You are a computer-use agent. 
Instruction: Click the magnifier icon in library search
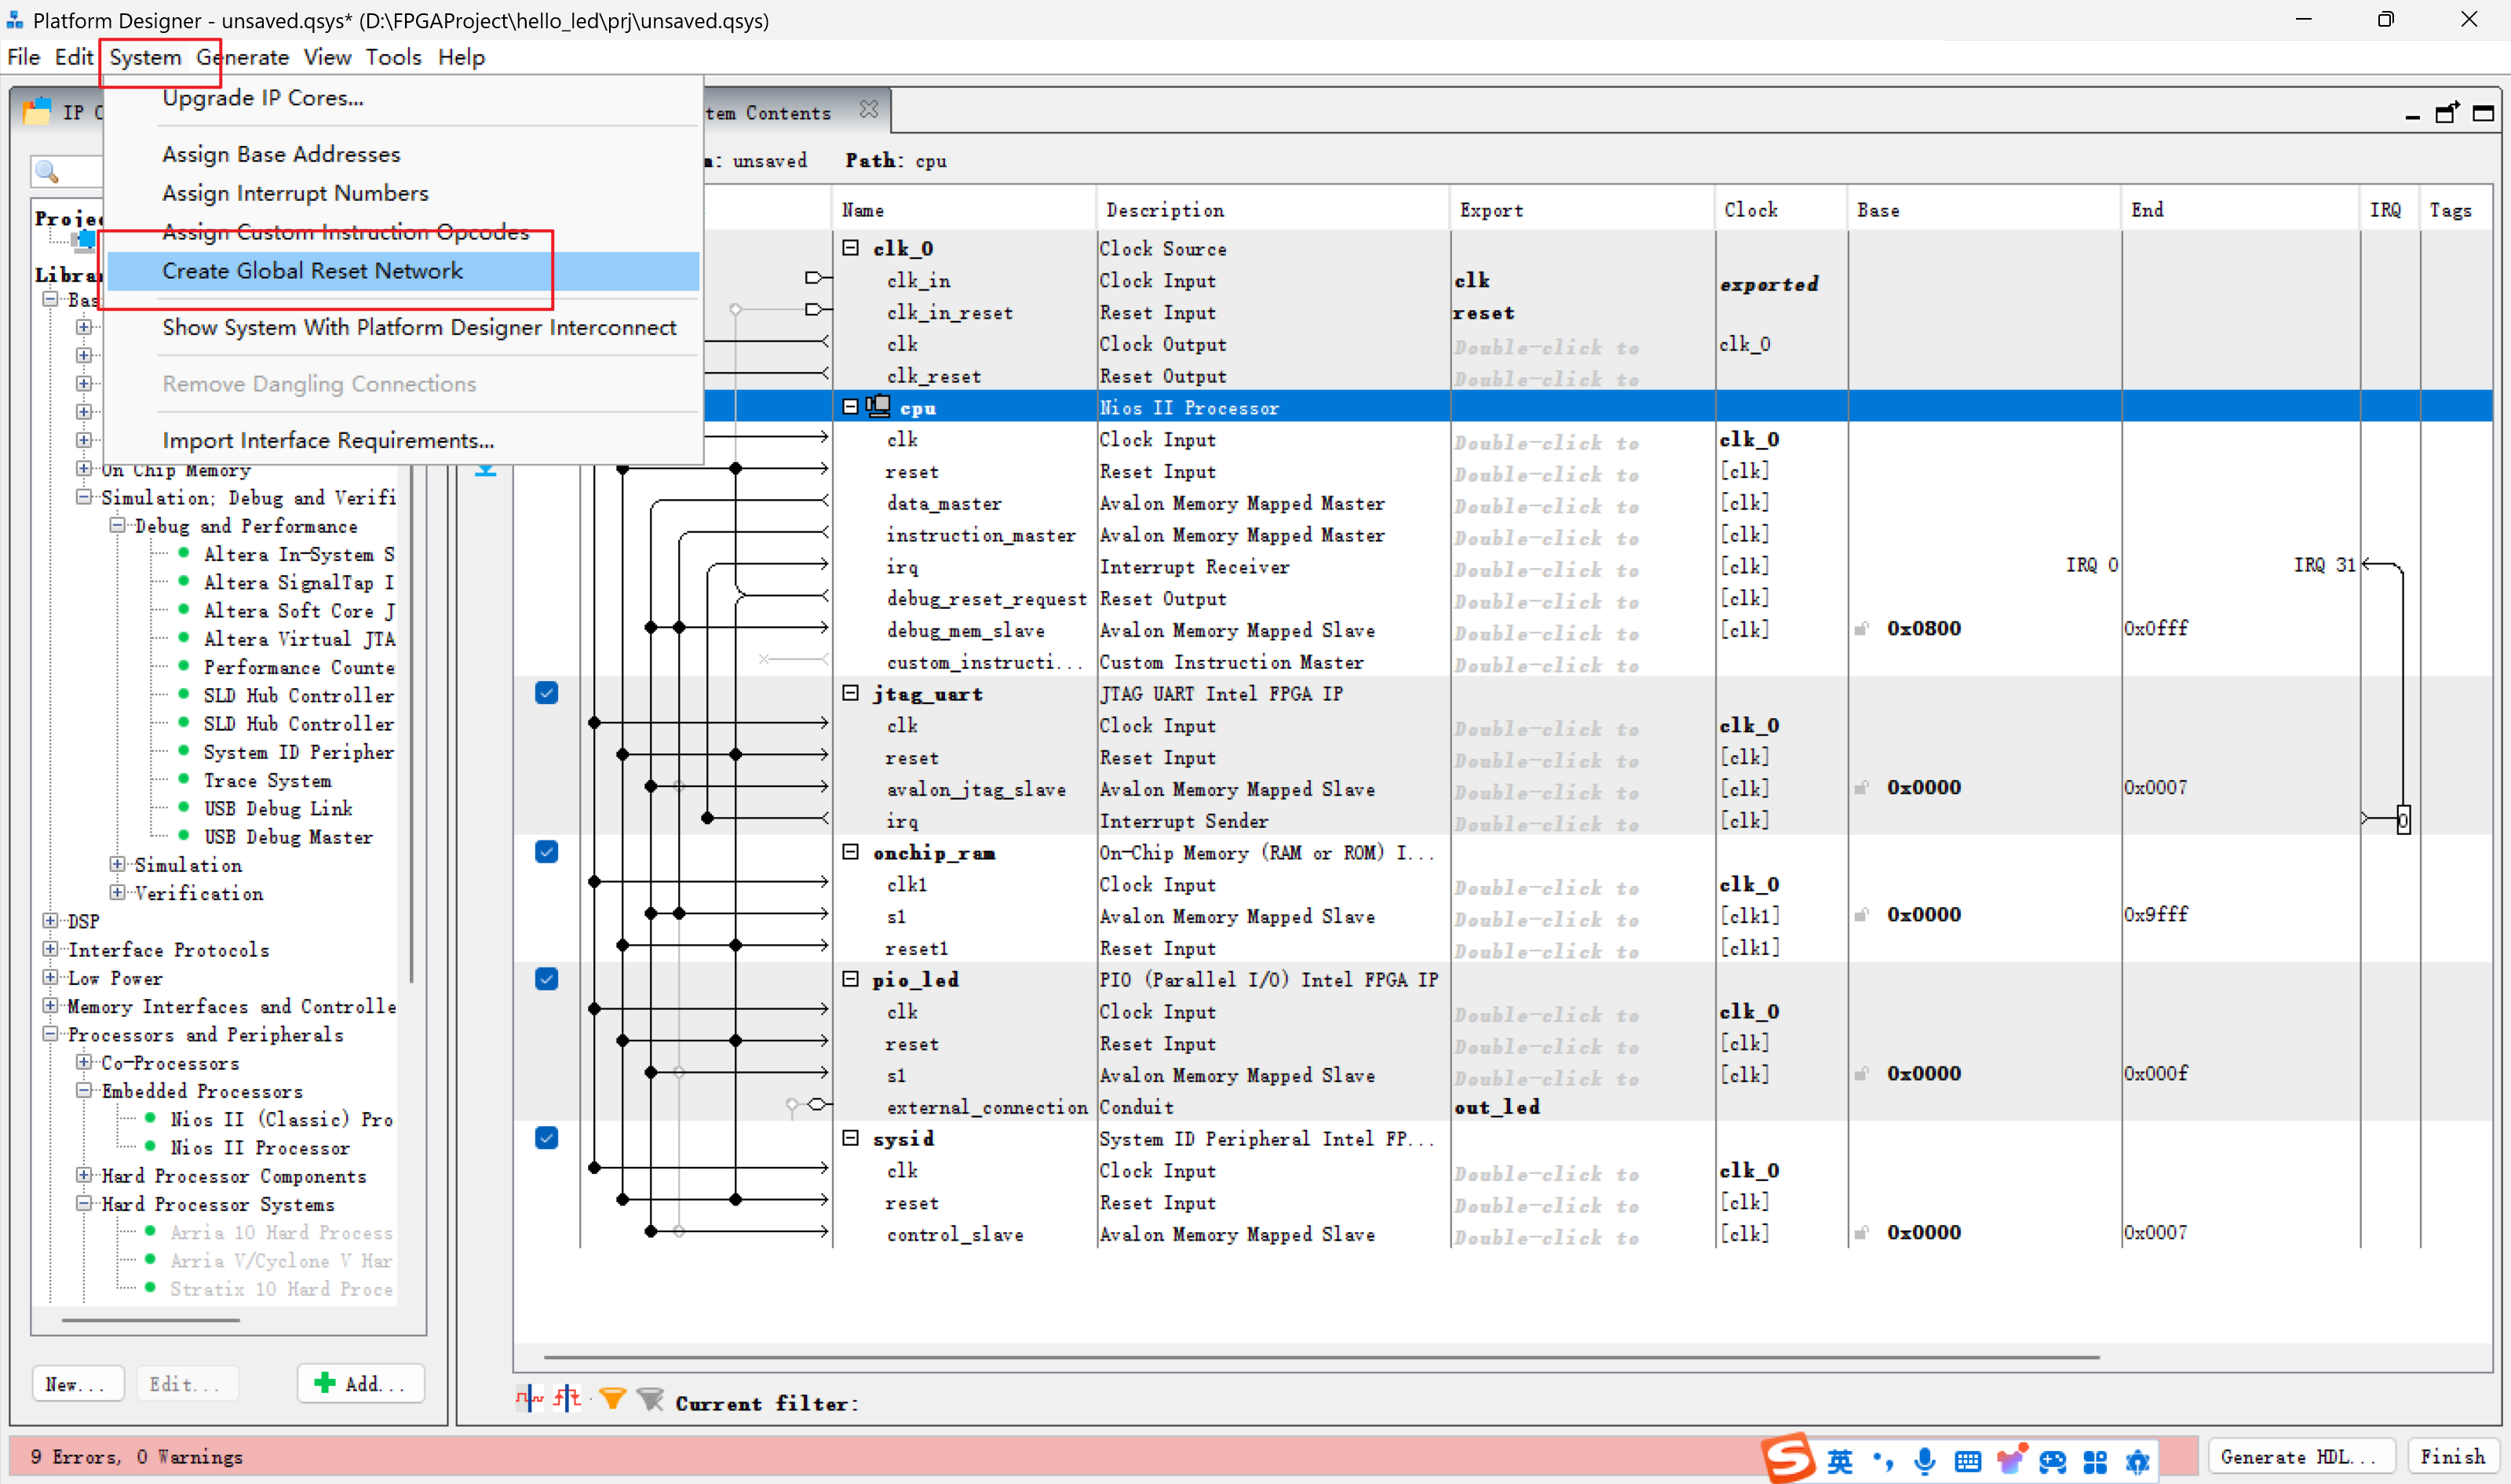tap(46, 172)
